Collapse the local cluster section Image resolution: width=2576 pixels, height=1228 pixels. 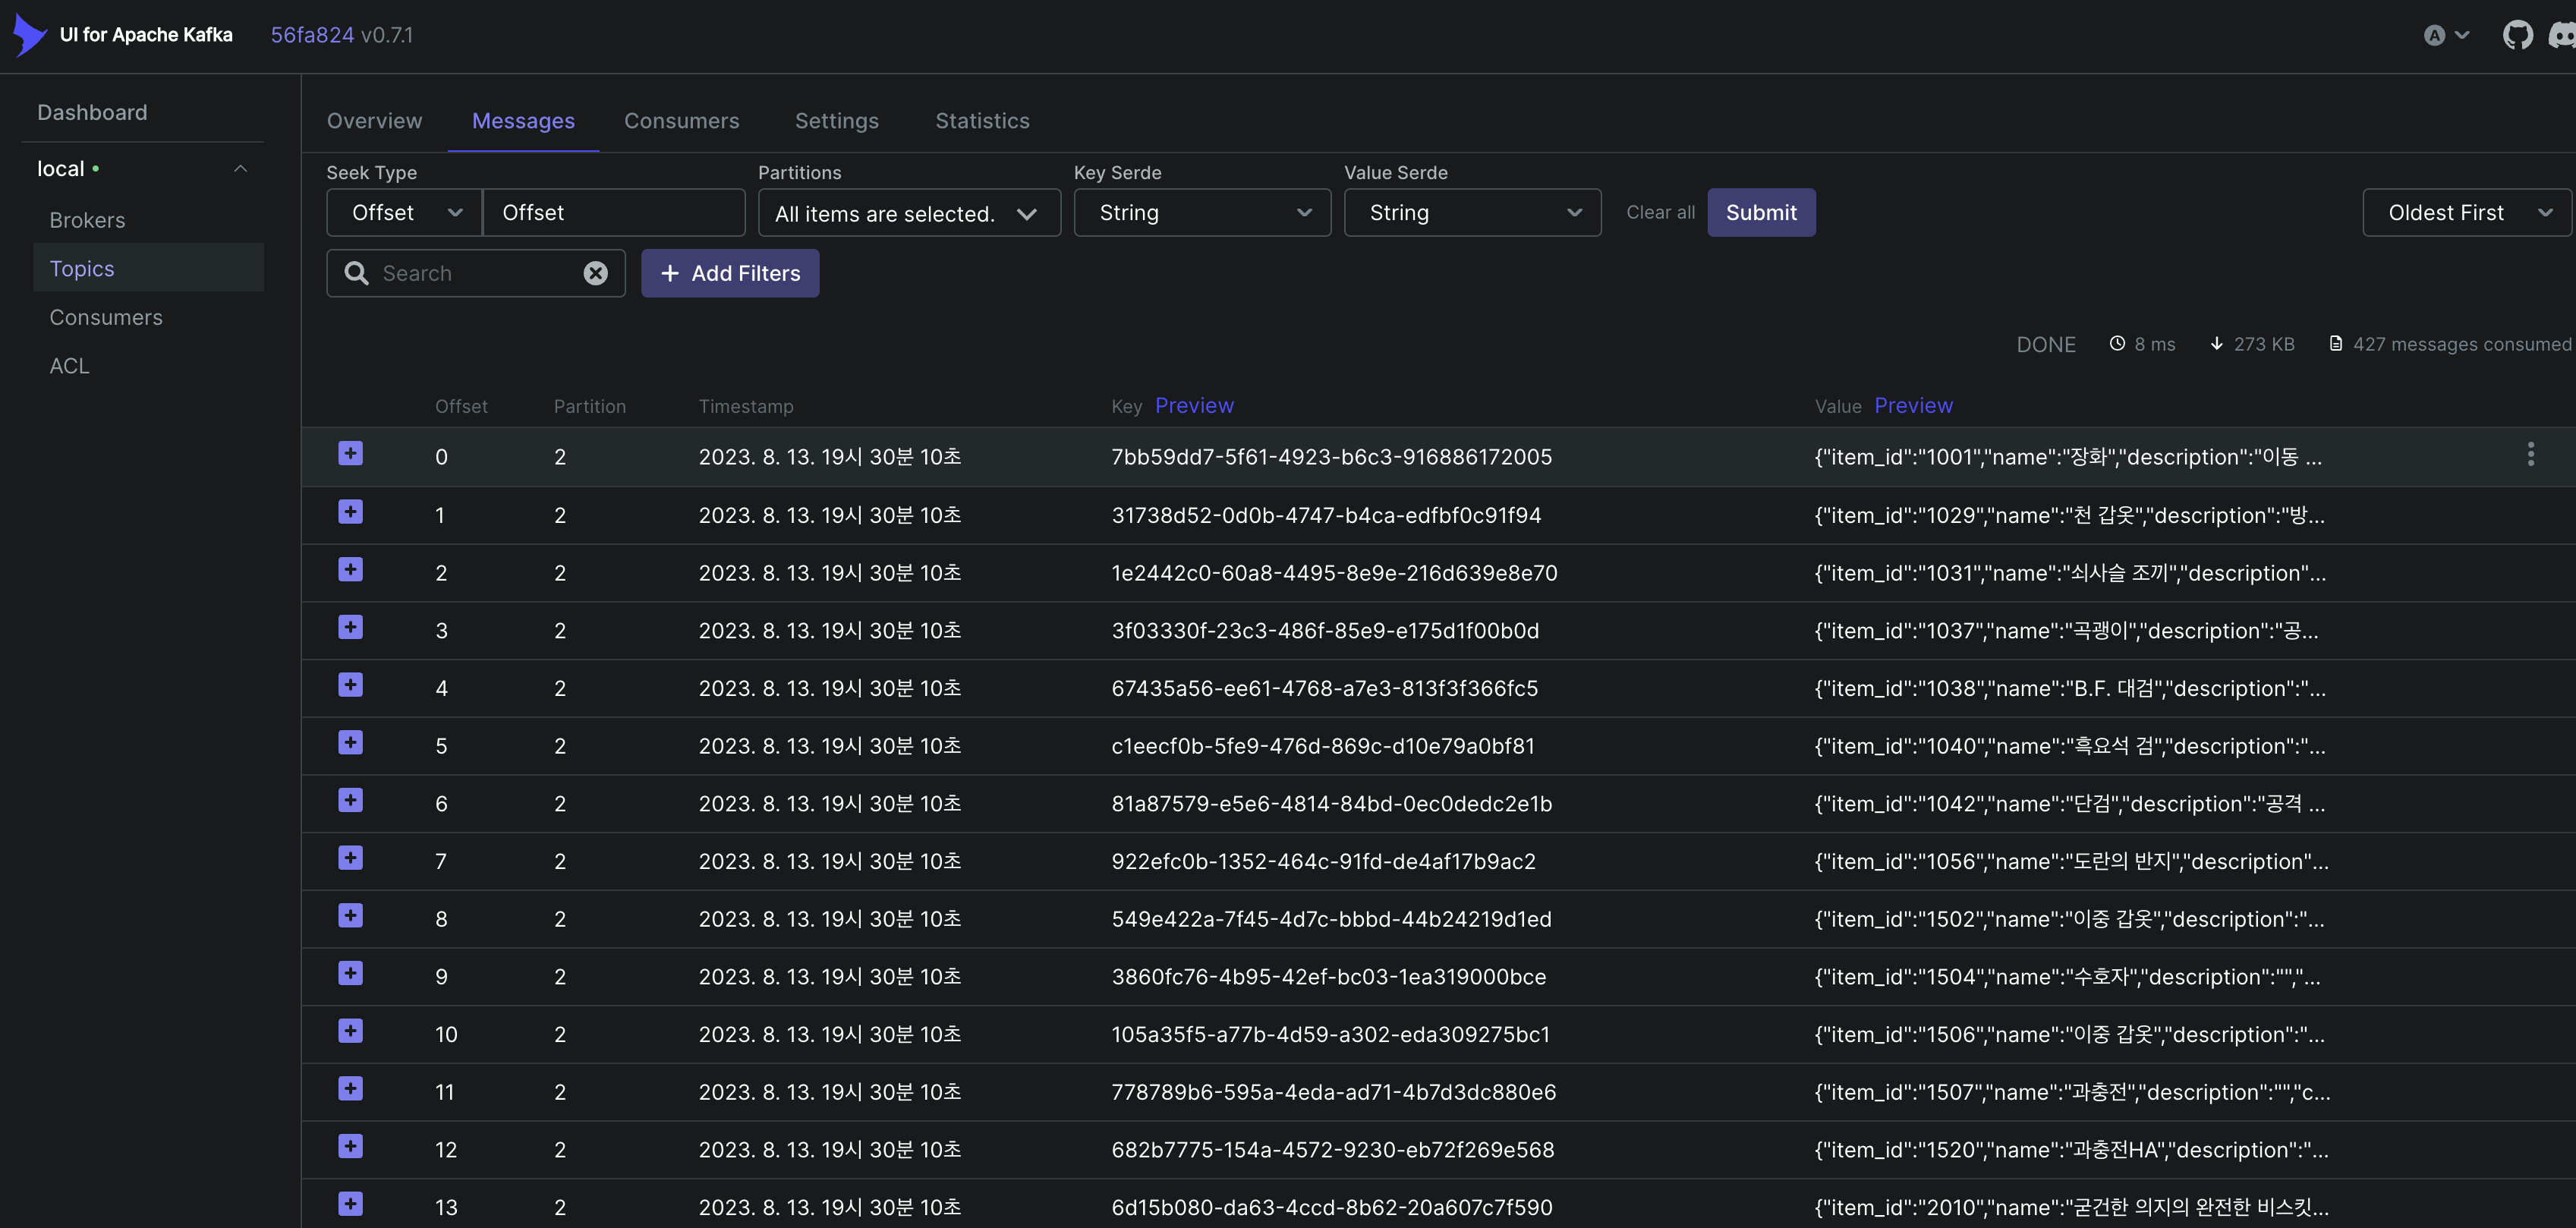pyautogui.click(x=240, y=169)
